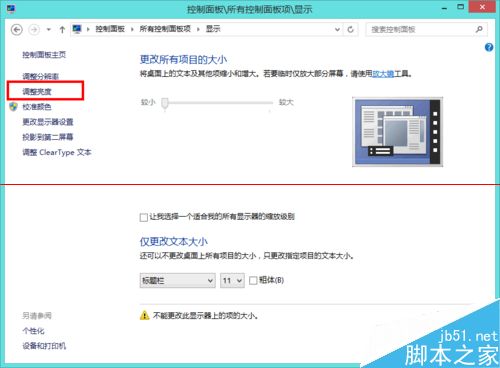The height and width of the screenshot is (368, 500).
Task: Click the 所有控制面板项 breadcrumb
Action: point(165,29)
